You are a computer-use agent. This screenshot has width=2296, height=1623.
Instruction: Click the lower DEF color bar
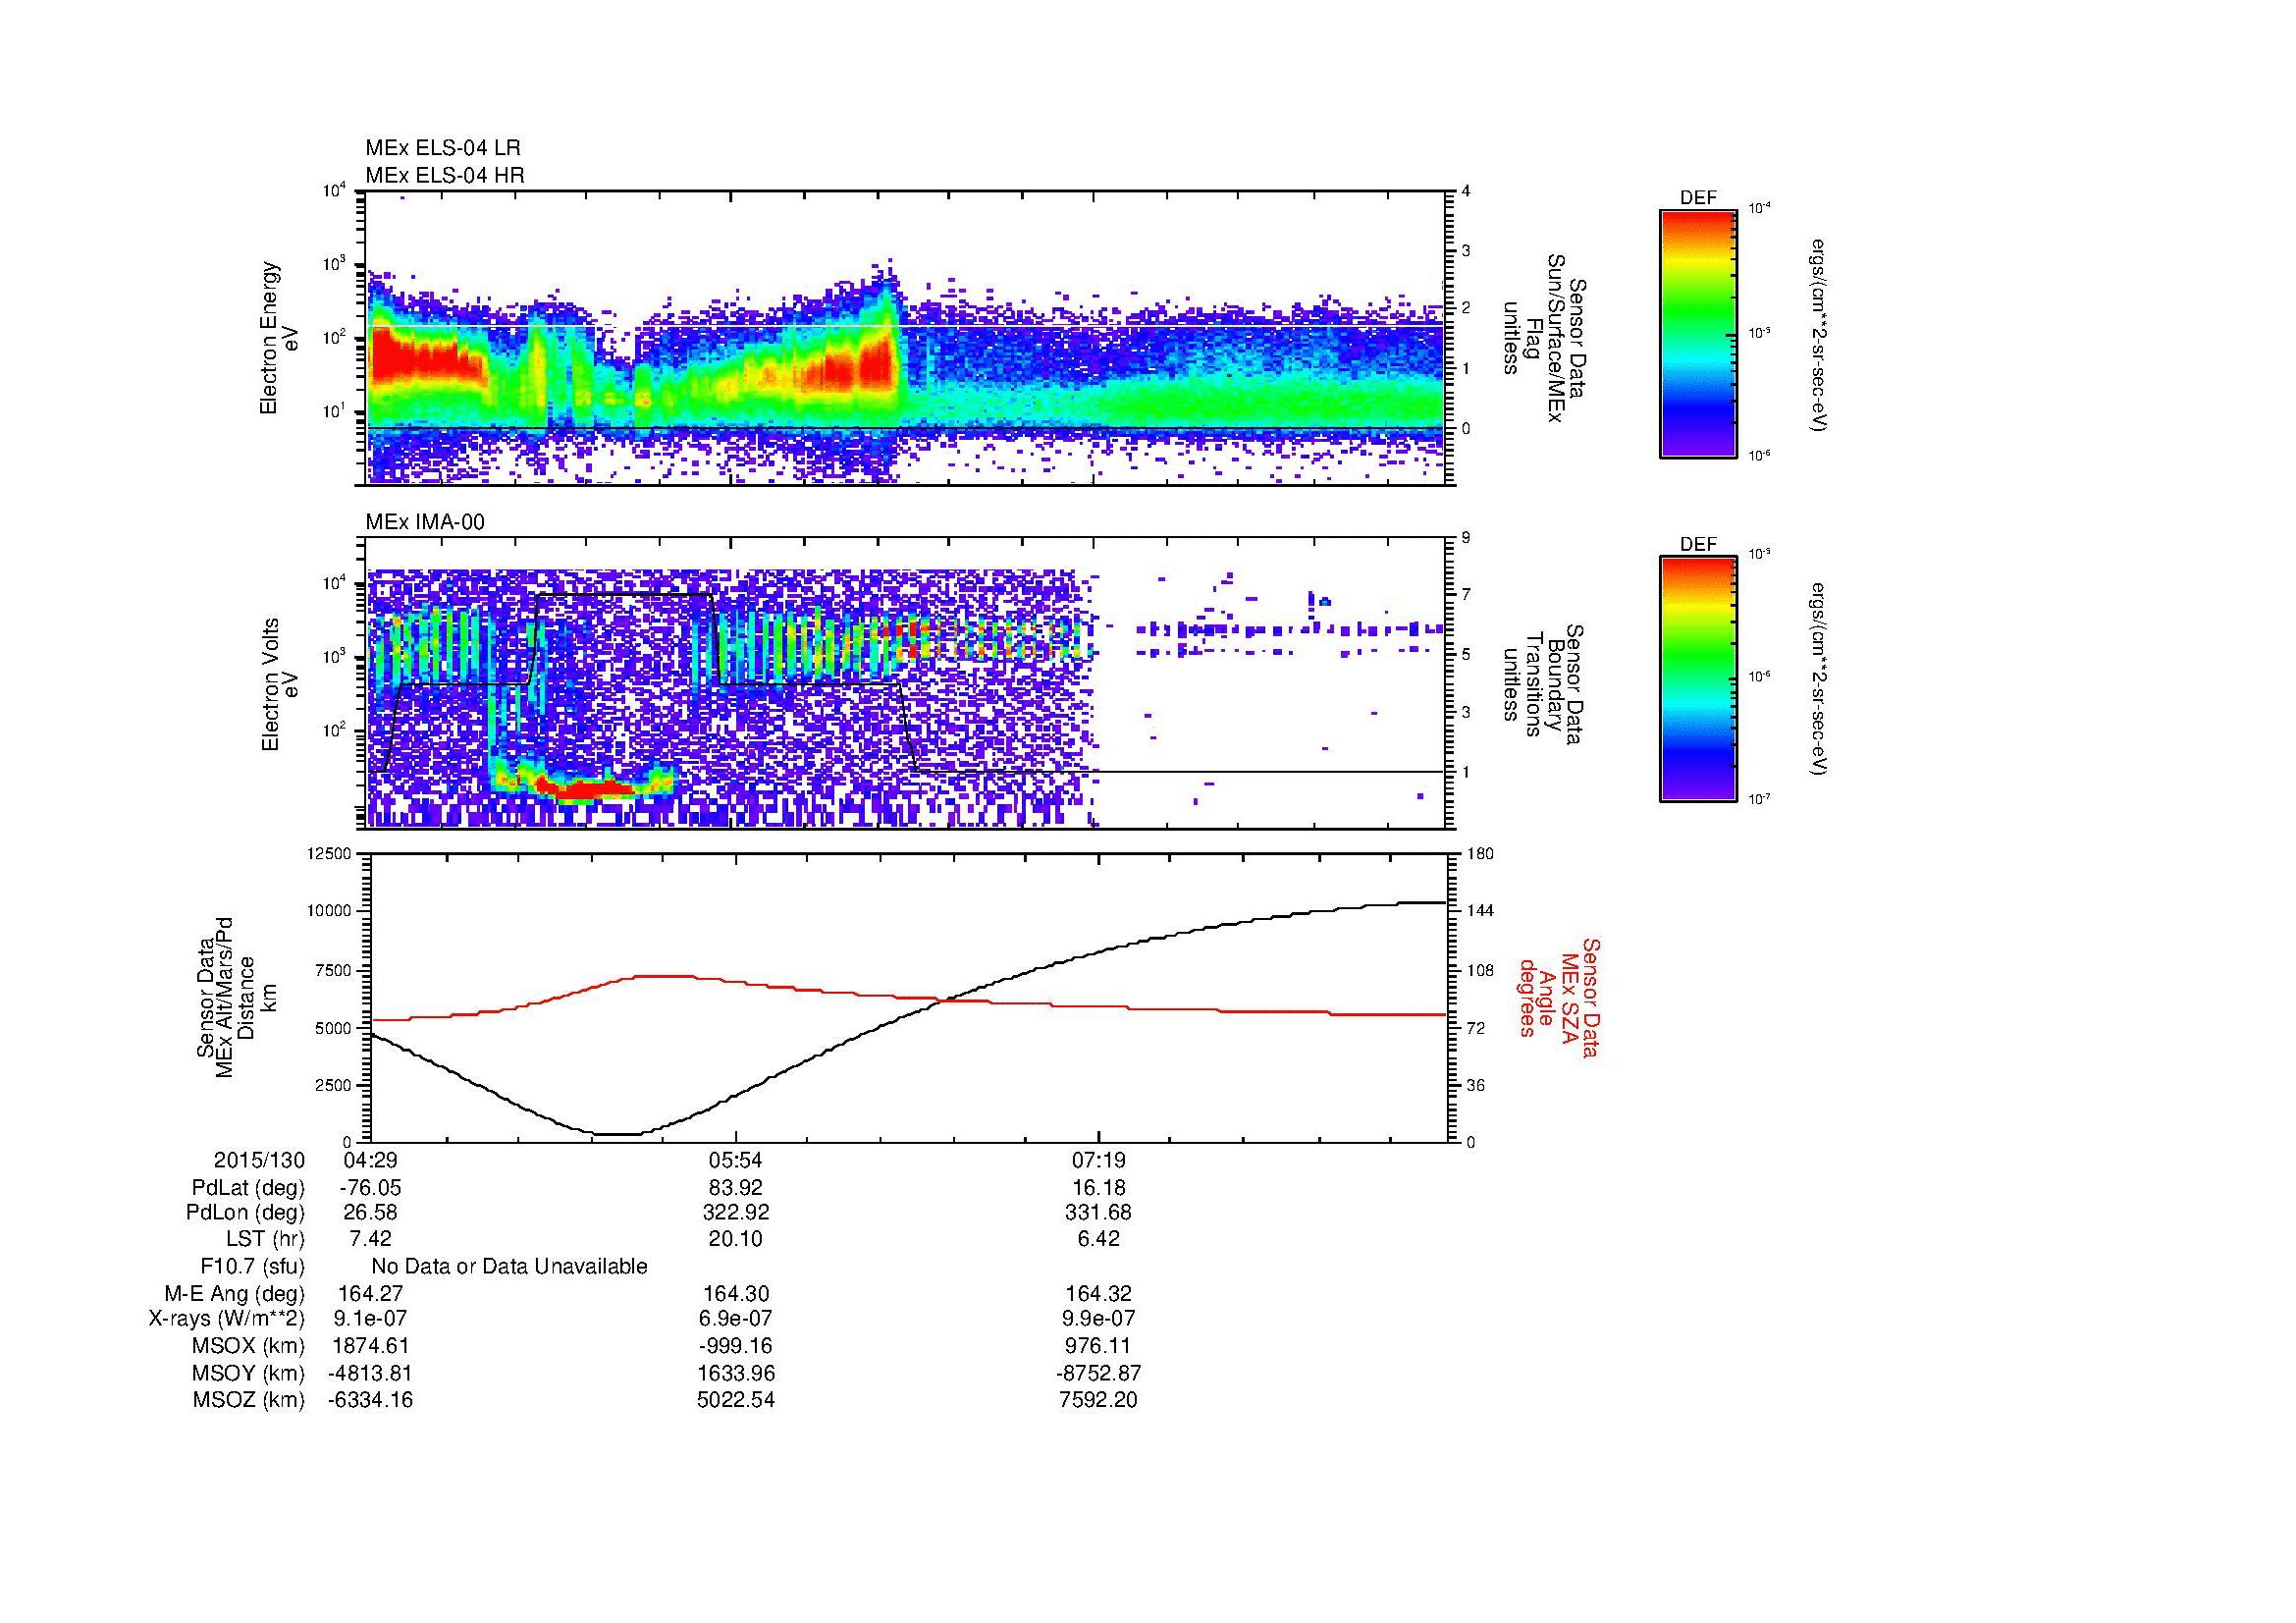point(1698,679)
